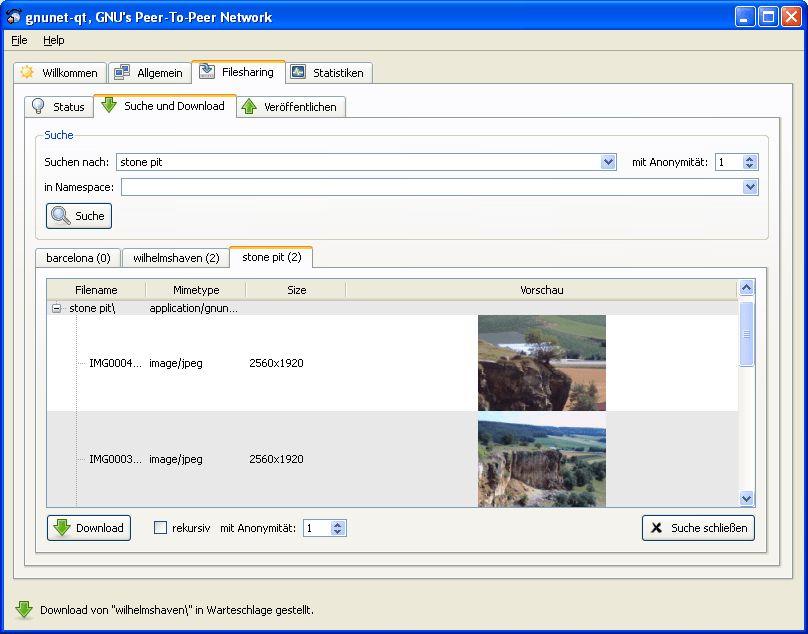Click the green download arrow in status bar
The height and width of the screenshot is (634, 808).
(x=24, y=609)
